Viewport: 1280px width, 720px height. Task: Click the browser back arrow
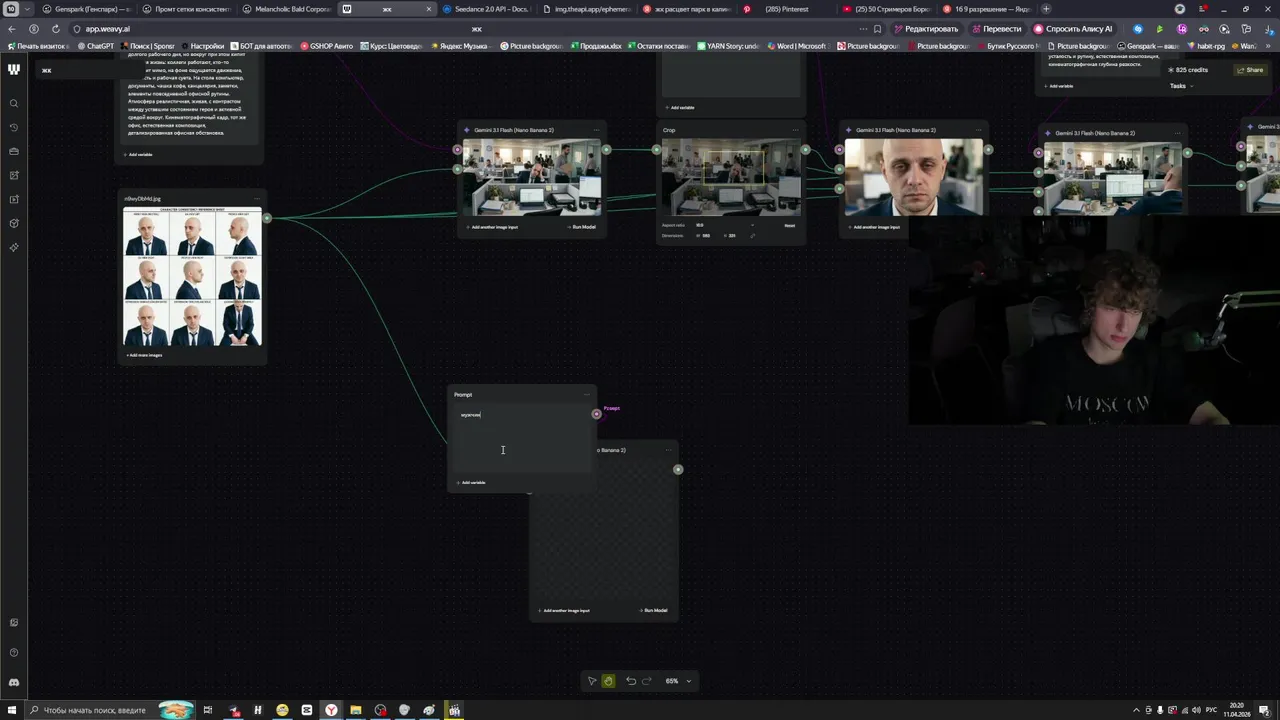tap(12, 29)
